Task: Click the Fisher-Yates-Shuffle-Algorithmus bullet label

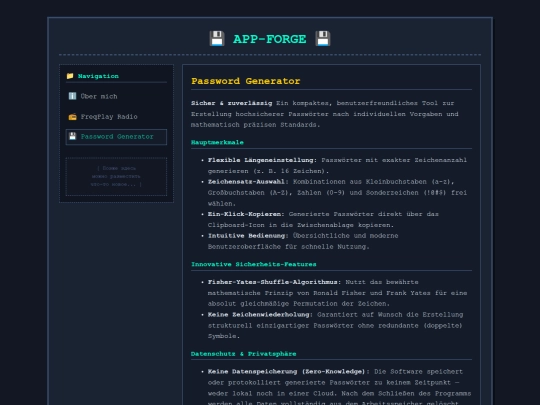Action: [274, 282]
